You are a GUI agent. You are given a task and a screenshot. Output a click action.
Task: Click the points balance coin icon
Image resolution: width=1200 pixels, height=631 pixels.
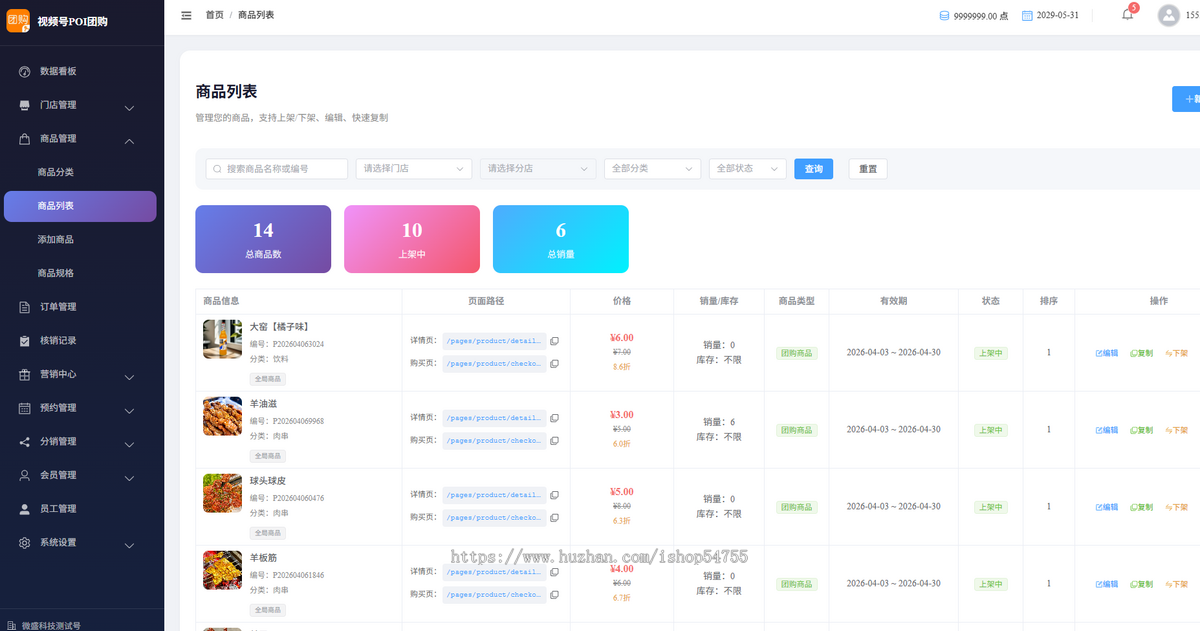click(945, 16)
